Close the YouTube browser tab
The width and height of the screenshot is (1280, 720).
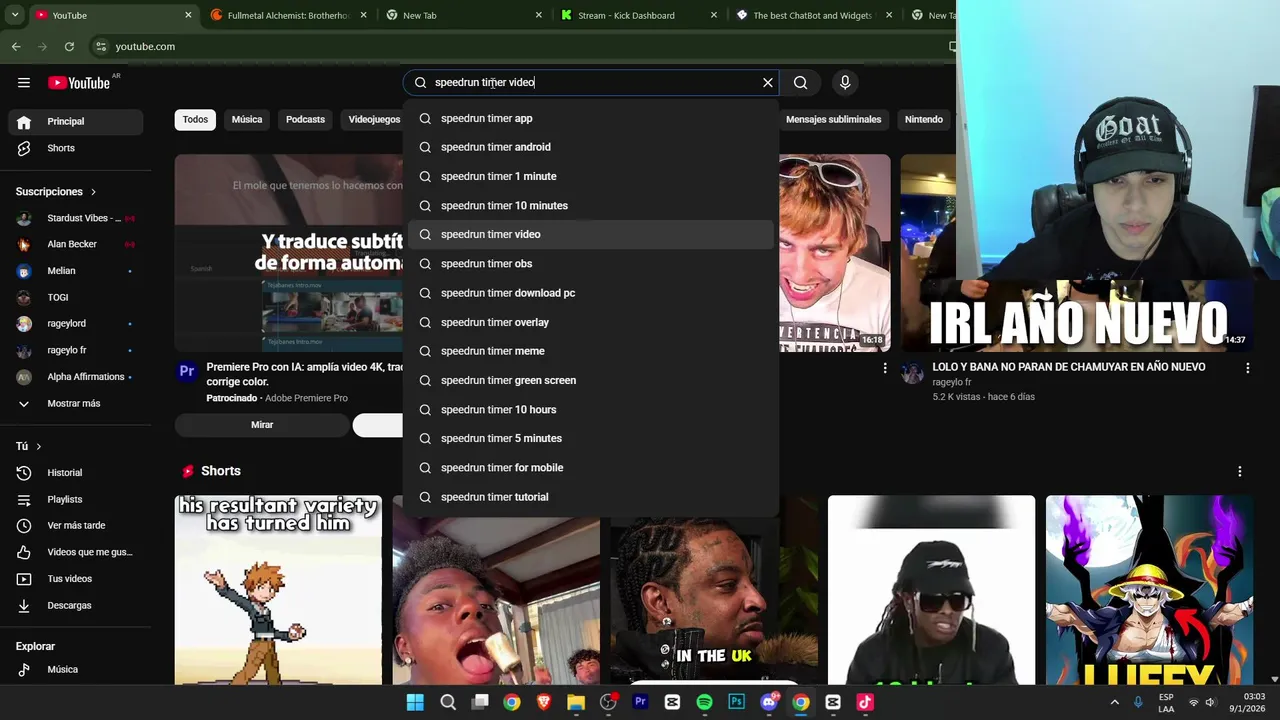tap(188, 15)
